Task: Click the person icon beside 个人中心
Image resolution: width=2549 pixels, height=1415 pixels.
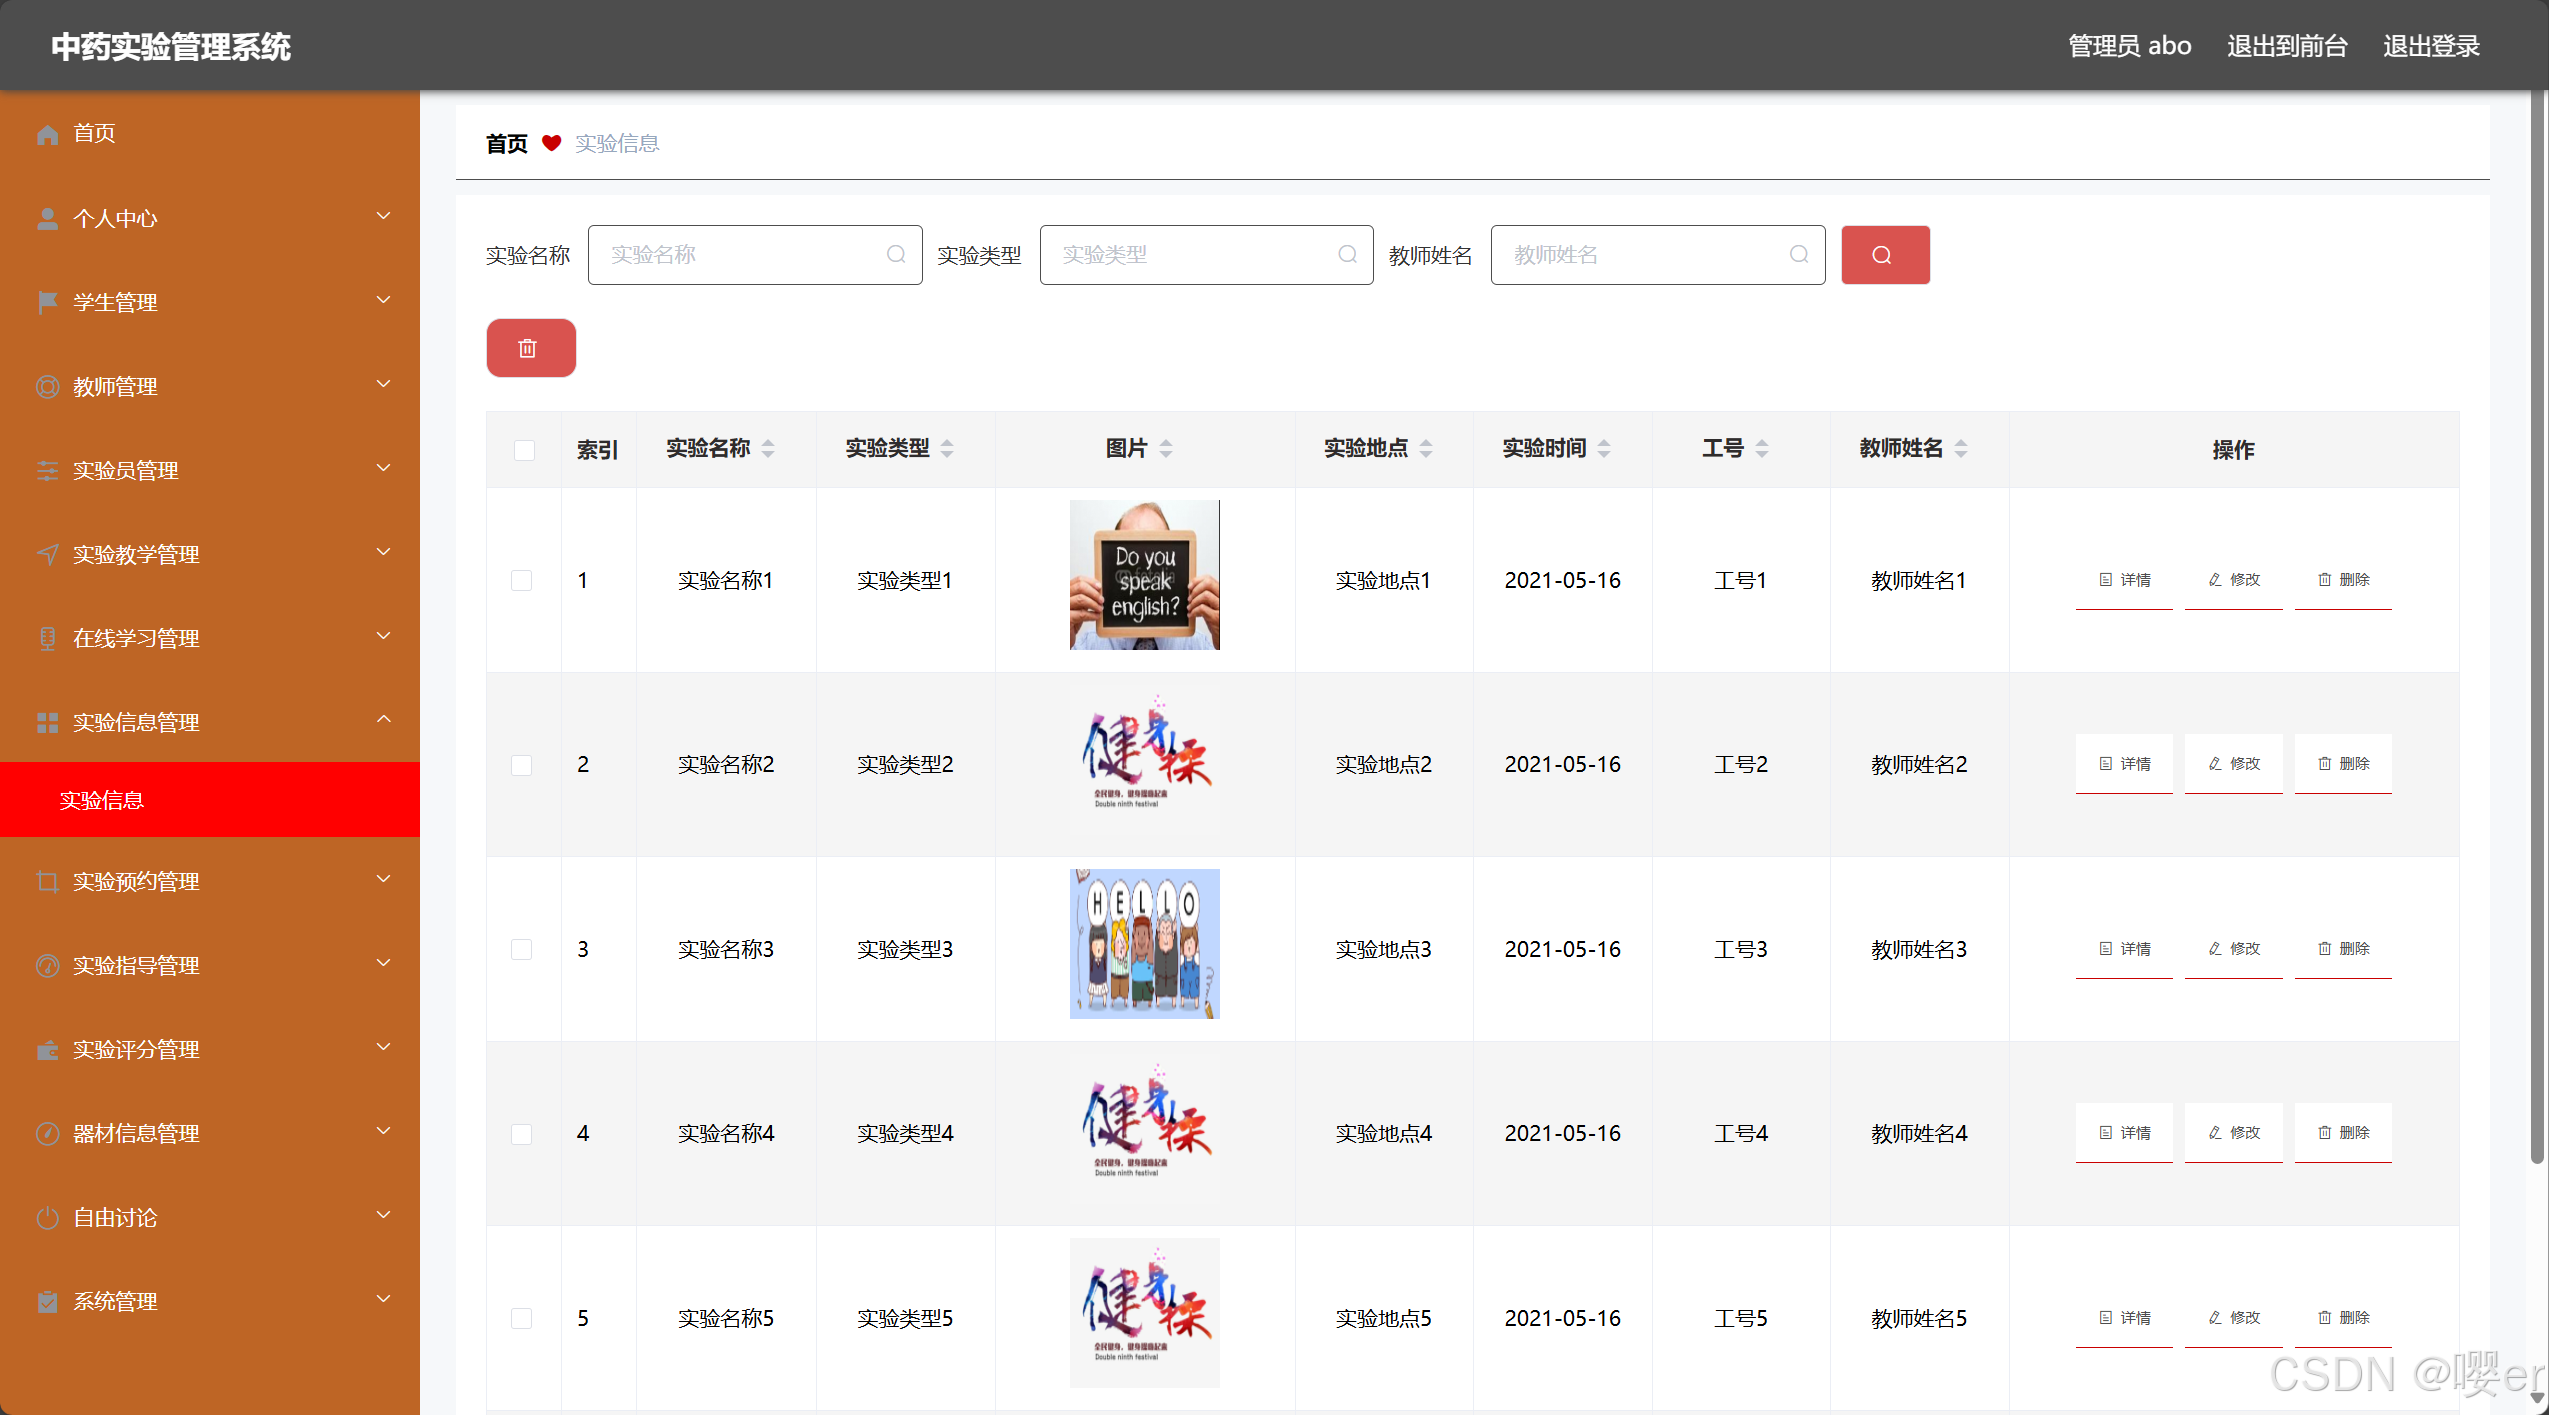Action: 47,219
